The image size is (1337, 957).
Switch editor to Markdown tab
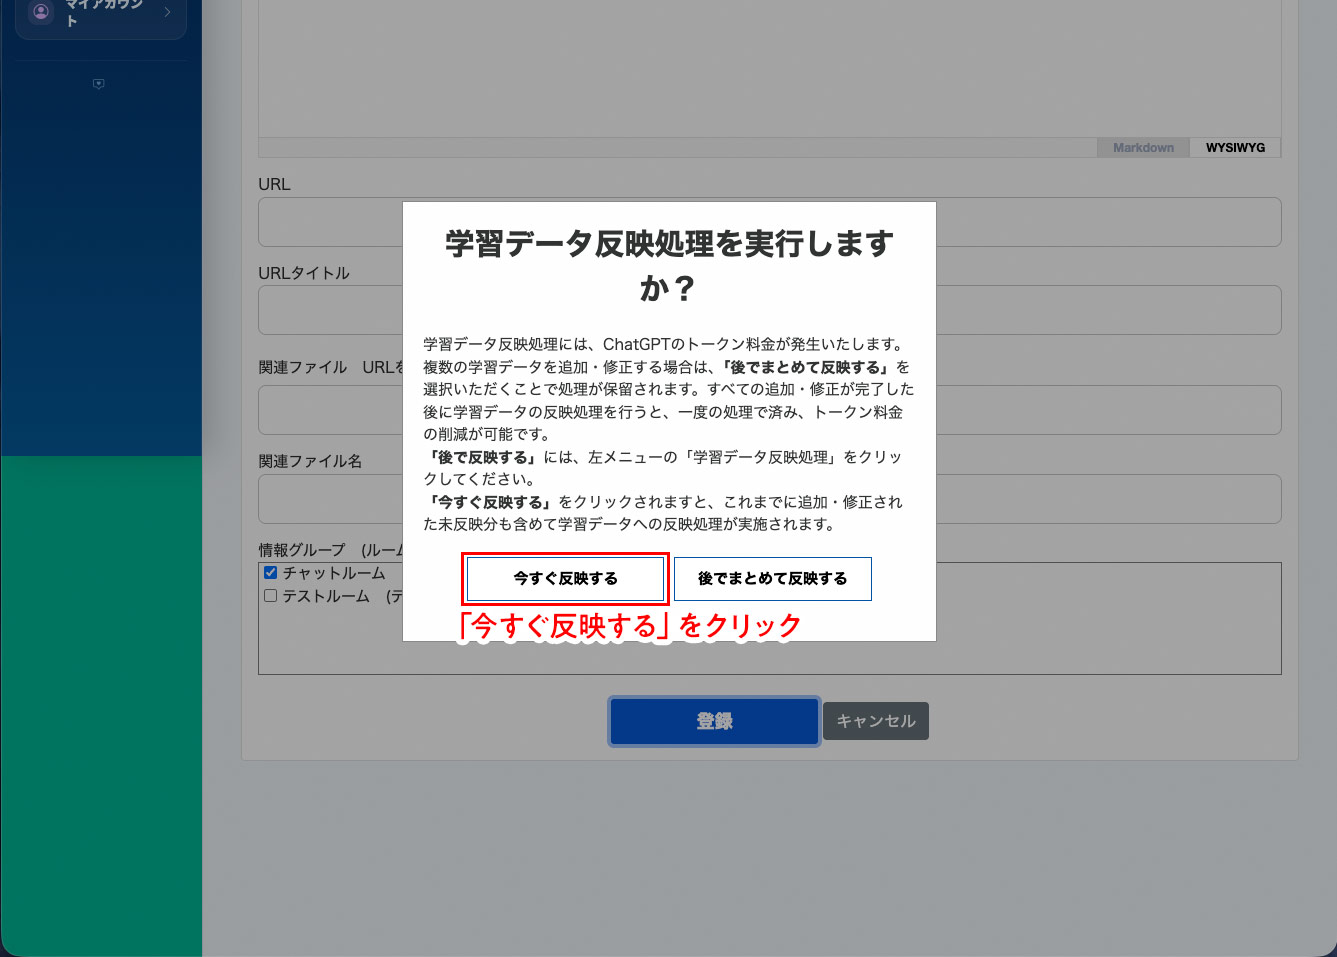[x=1143, y=148]
